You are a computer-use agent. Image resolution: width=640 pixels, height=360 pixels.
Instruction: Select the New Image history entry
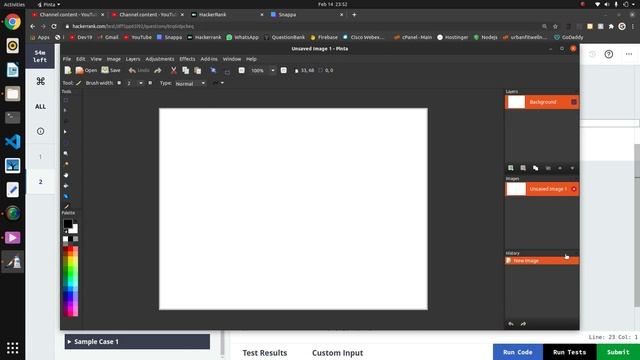542,260
